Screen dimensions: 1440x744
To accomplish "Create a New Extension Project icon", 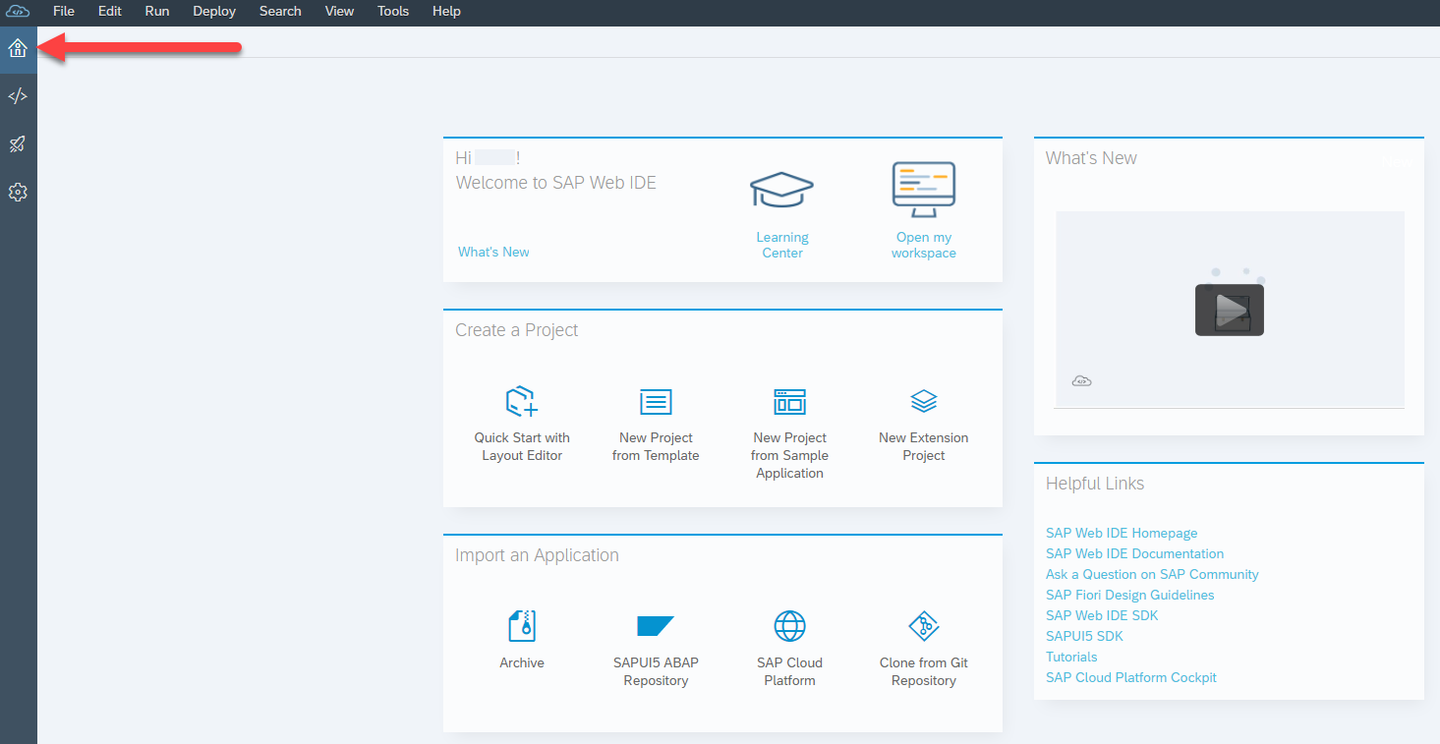I will click(x=924, y=401).
